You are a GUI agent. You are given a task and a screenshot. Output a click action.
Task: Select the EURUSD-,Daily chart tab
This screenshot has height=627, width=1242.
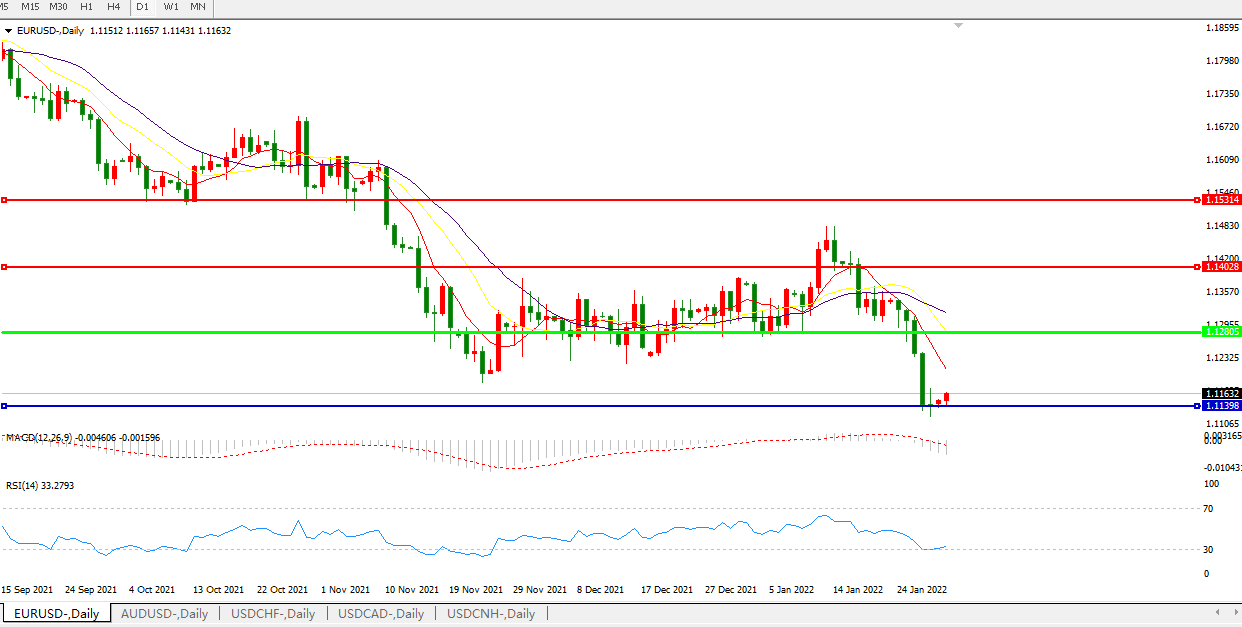[56, 613]
